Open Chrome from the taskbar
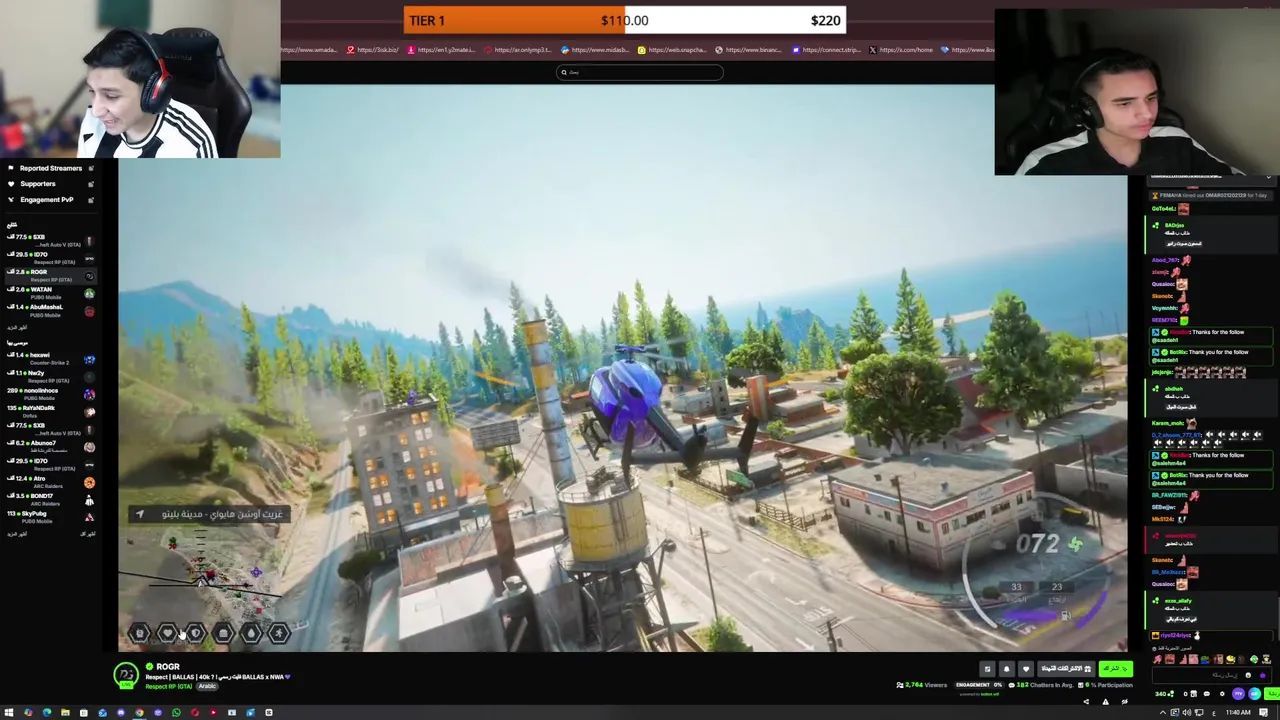The height and width of the screenshot is (720, 1280). tap(139, 712)
